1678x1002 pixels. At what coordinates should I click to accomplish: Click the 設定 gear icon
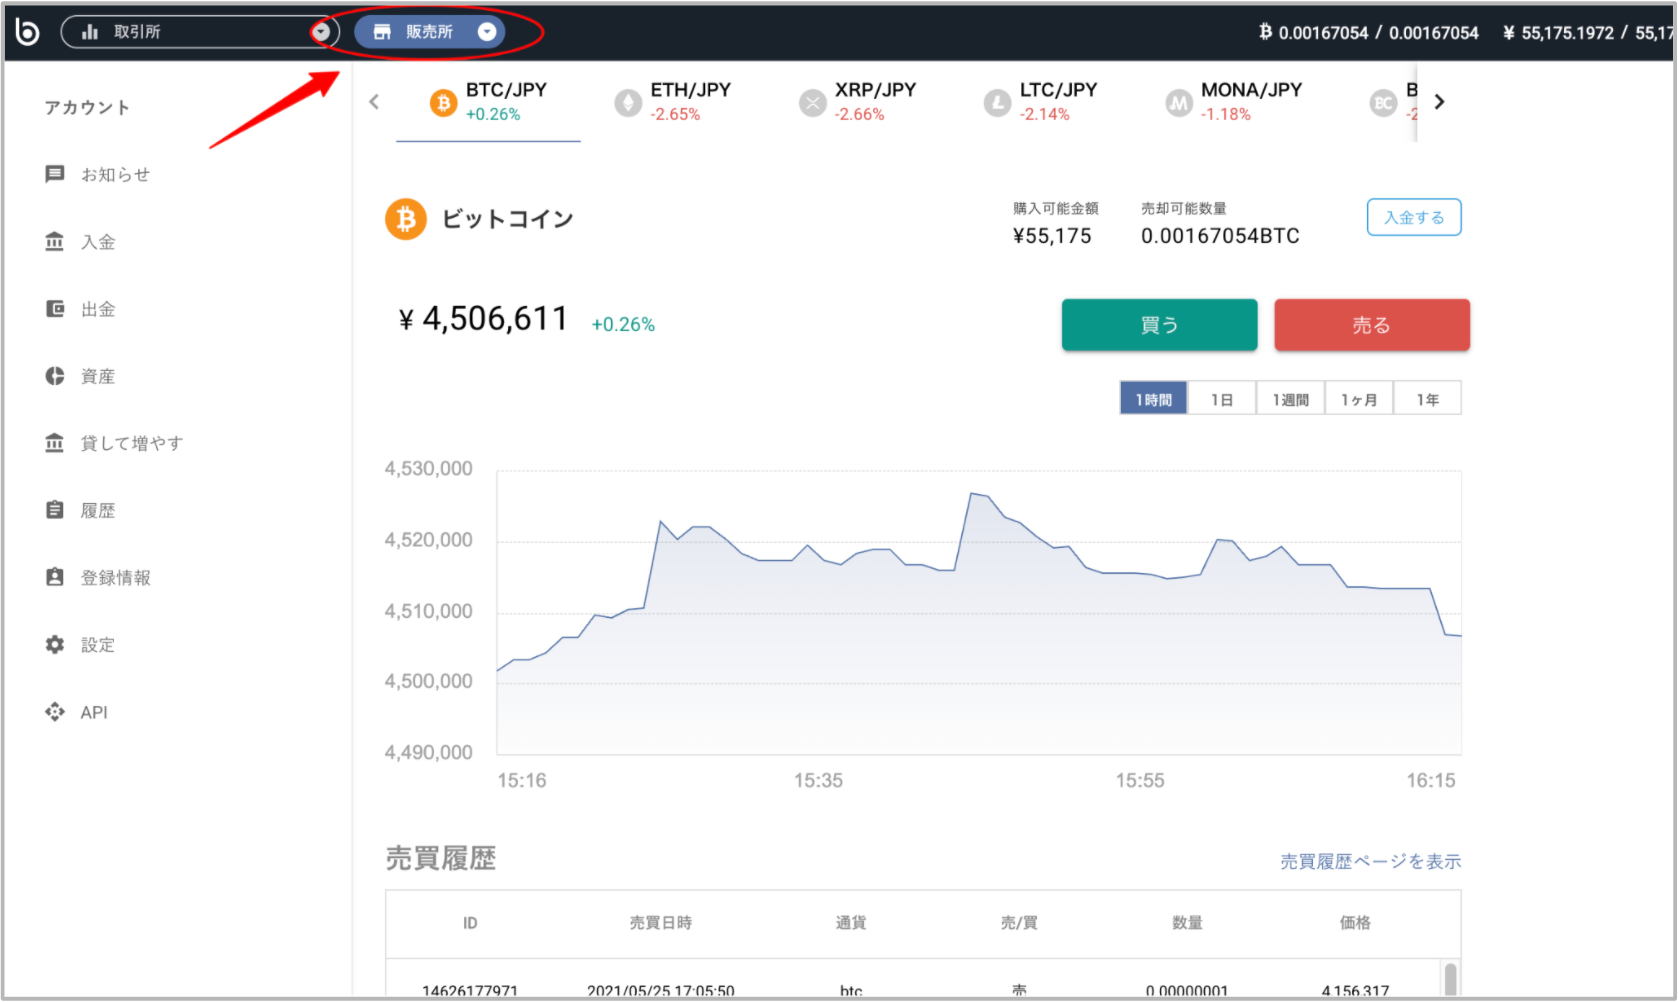(x=55, y=644)
